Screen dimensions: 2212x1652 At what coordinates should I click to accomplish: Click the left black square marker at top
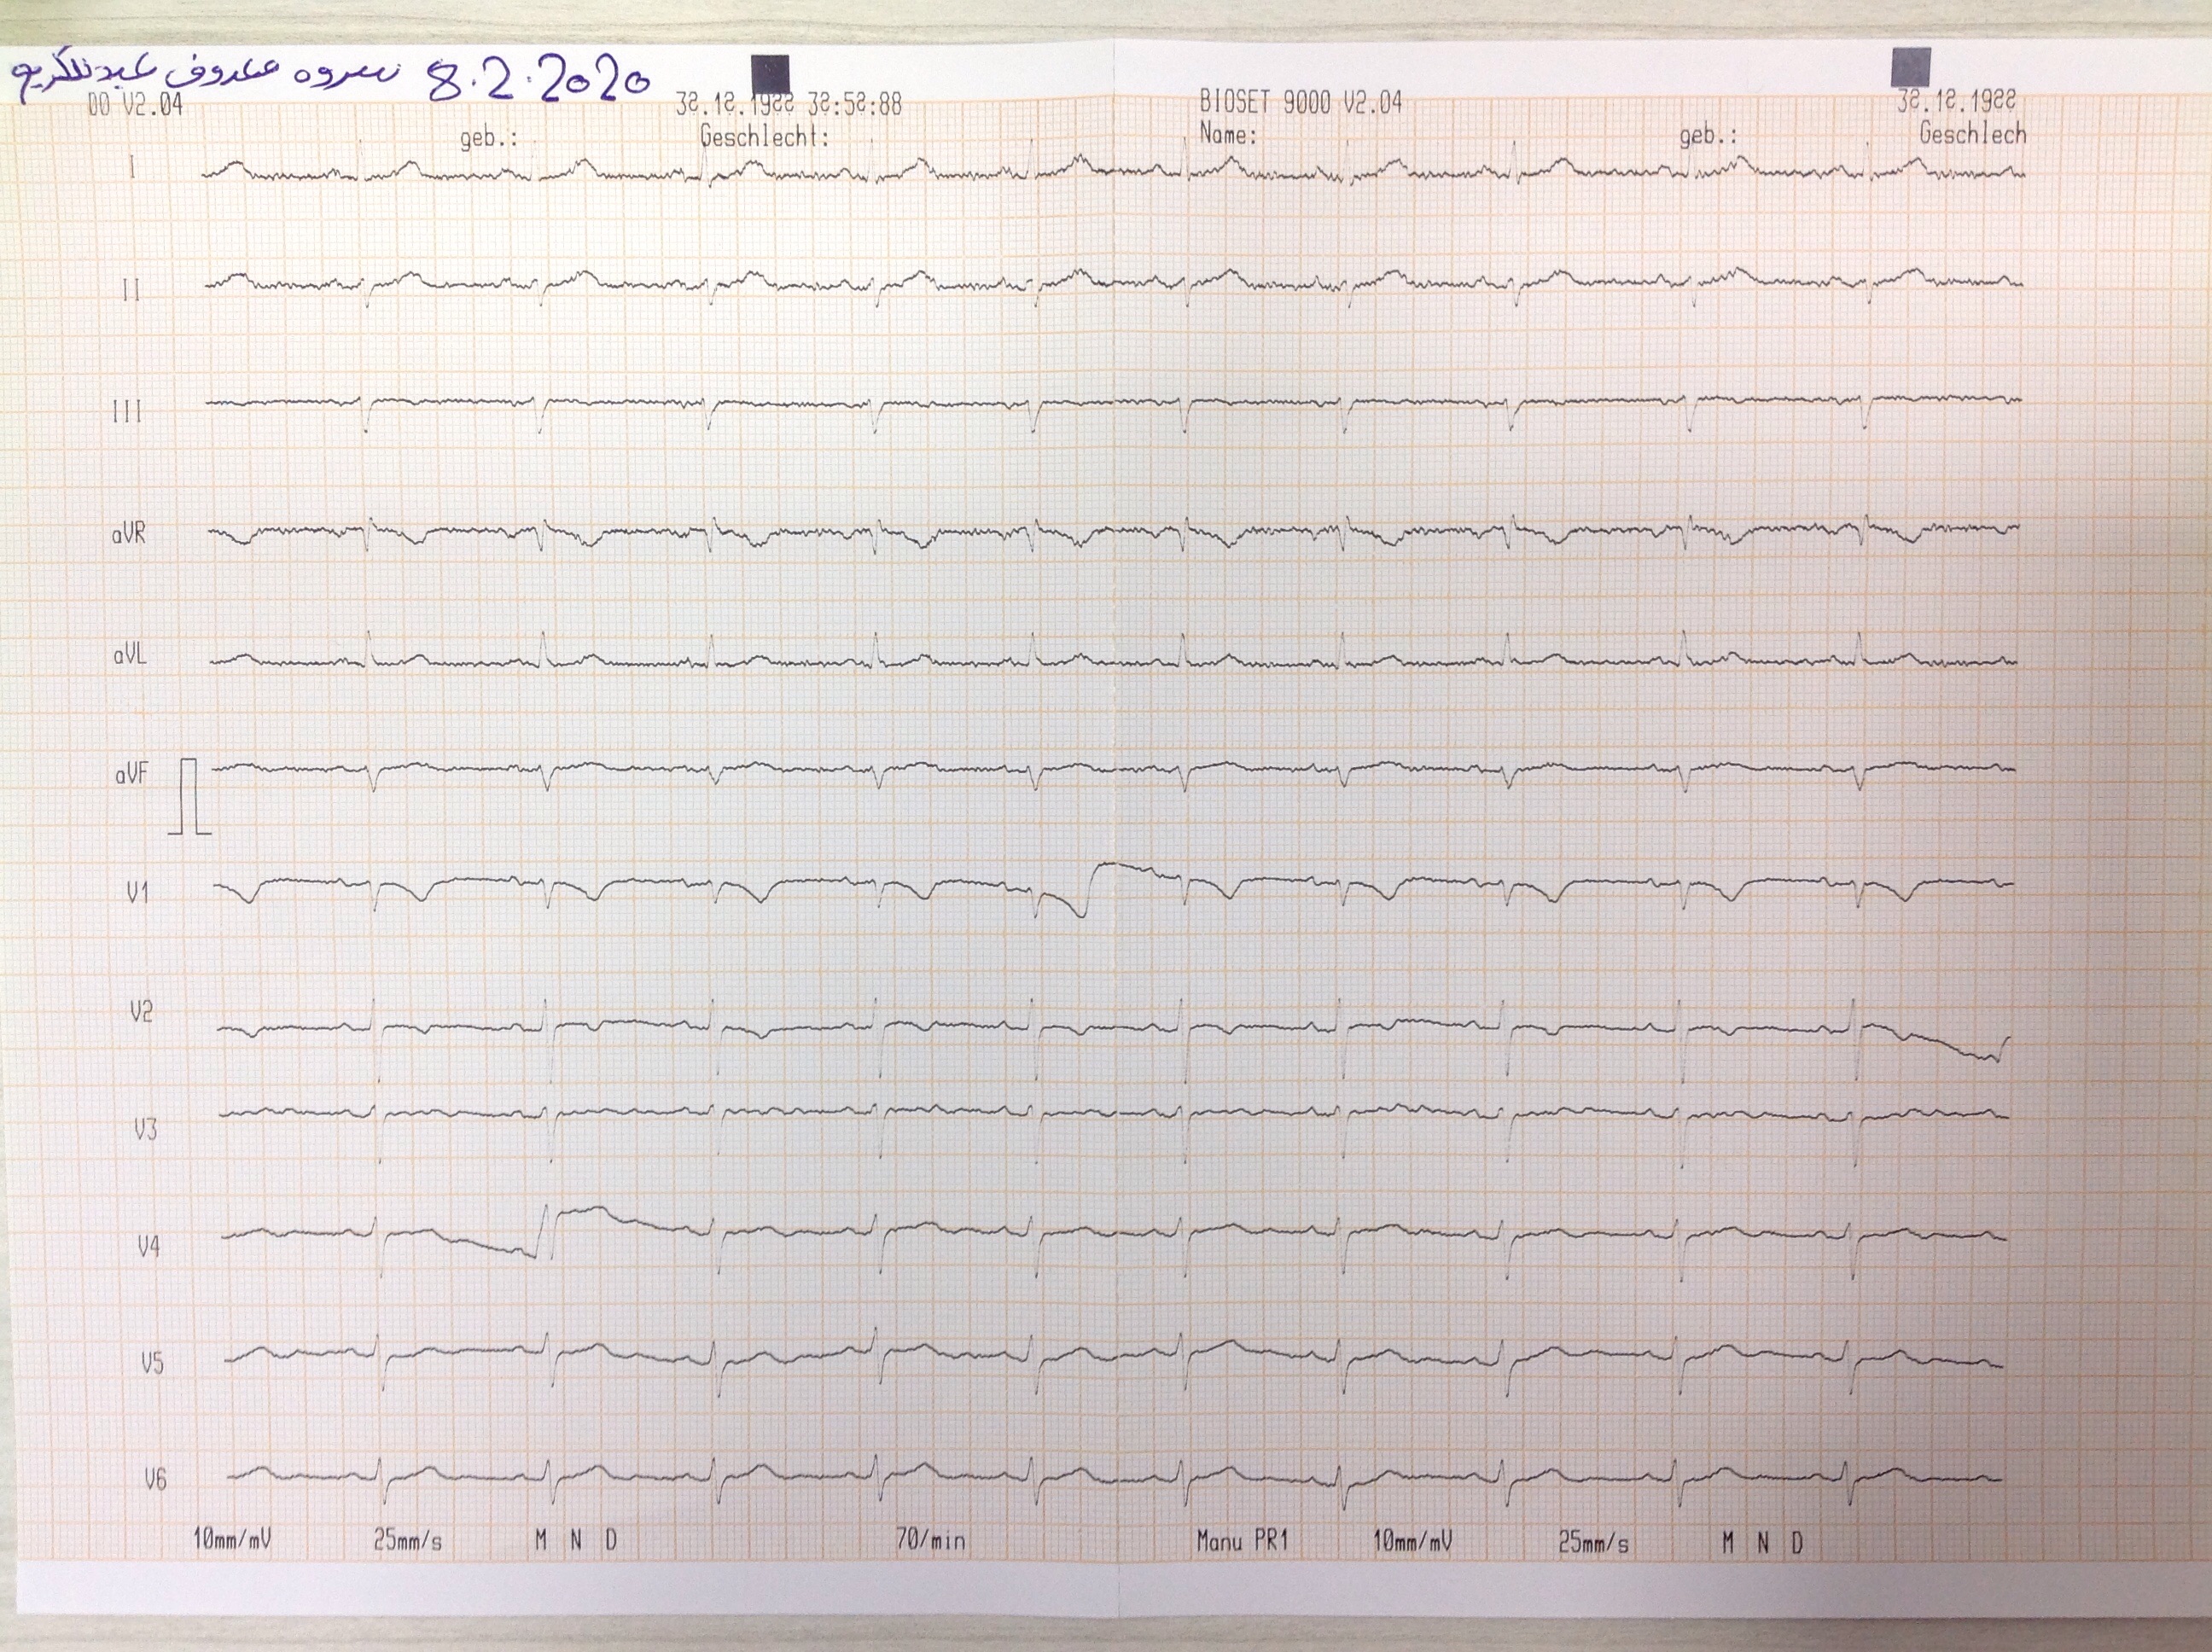(x=770, y=73)
